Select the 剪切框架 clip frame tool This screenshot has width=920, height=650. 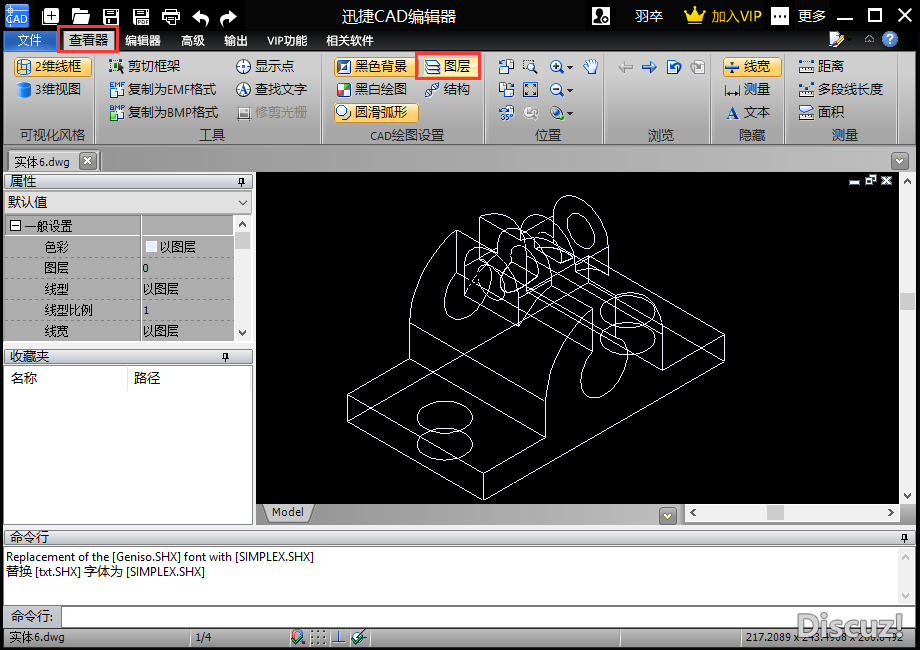click(x=145, y=67)
